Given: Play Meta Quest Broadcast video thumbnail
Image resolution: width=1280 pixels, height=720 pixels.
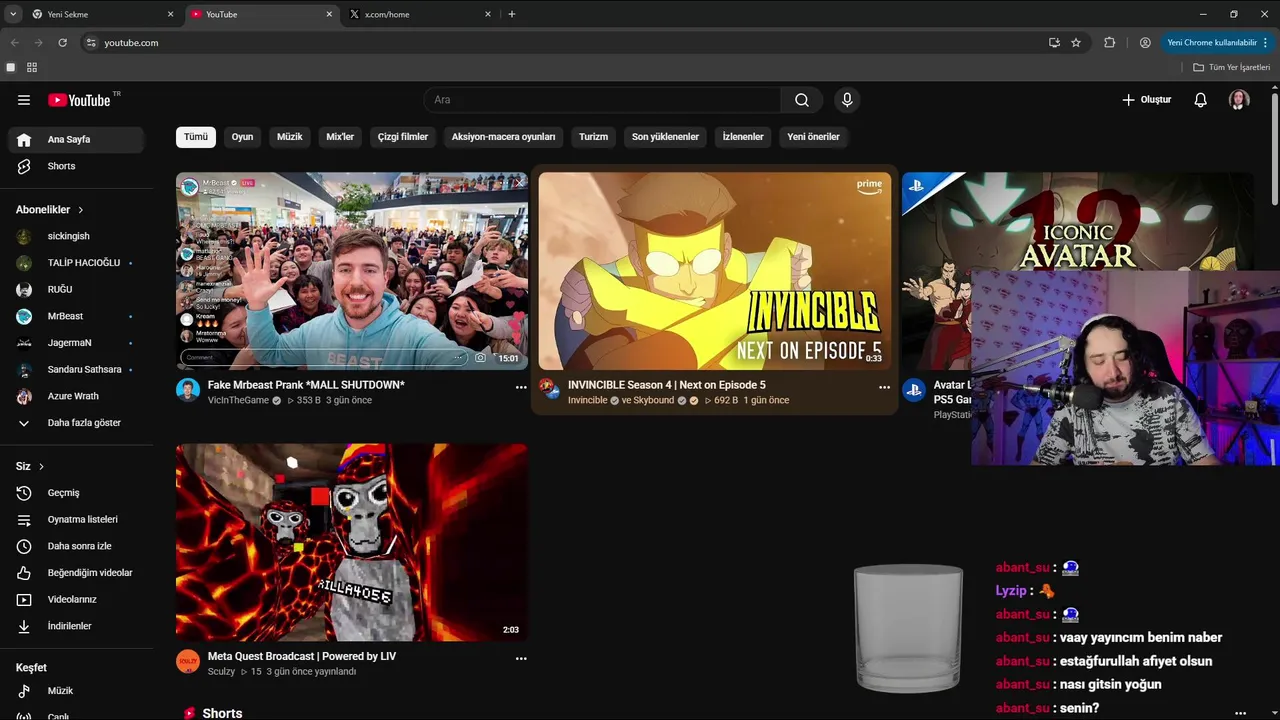Looking at the screenshot, I should coord(352,542).
